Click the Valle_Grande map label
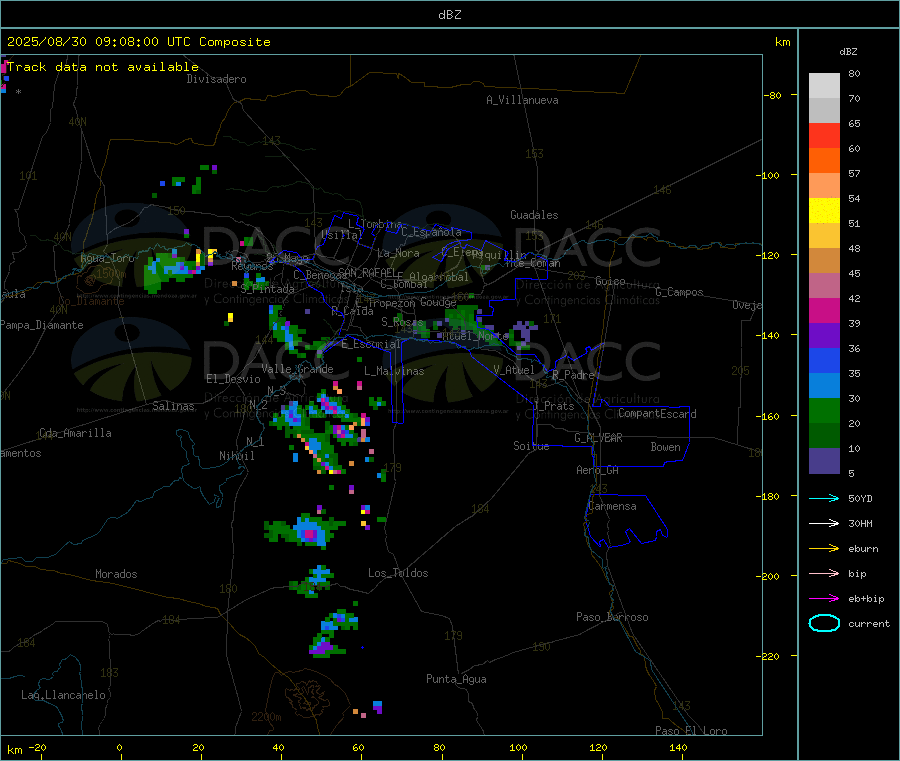 point(297,369)
